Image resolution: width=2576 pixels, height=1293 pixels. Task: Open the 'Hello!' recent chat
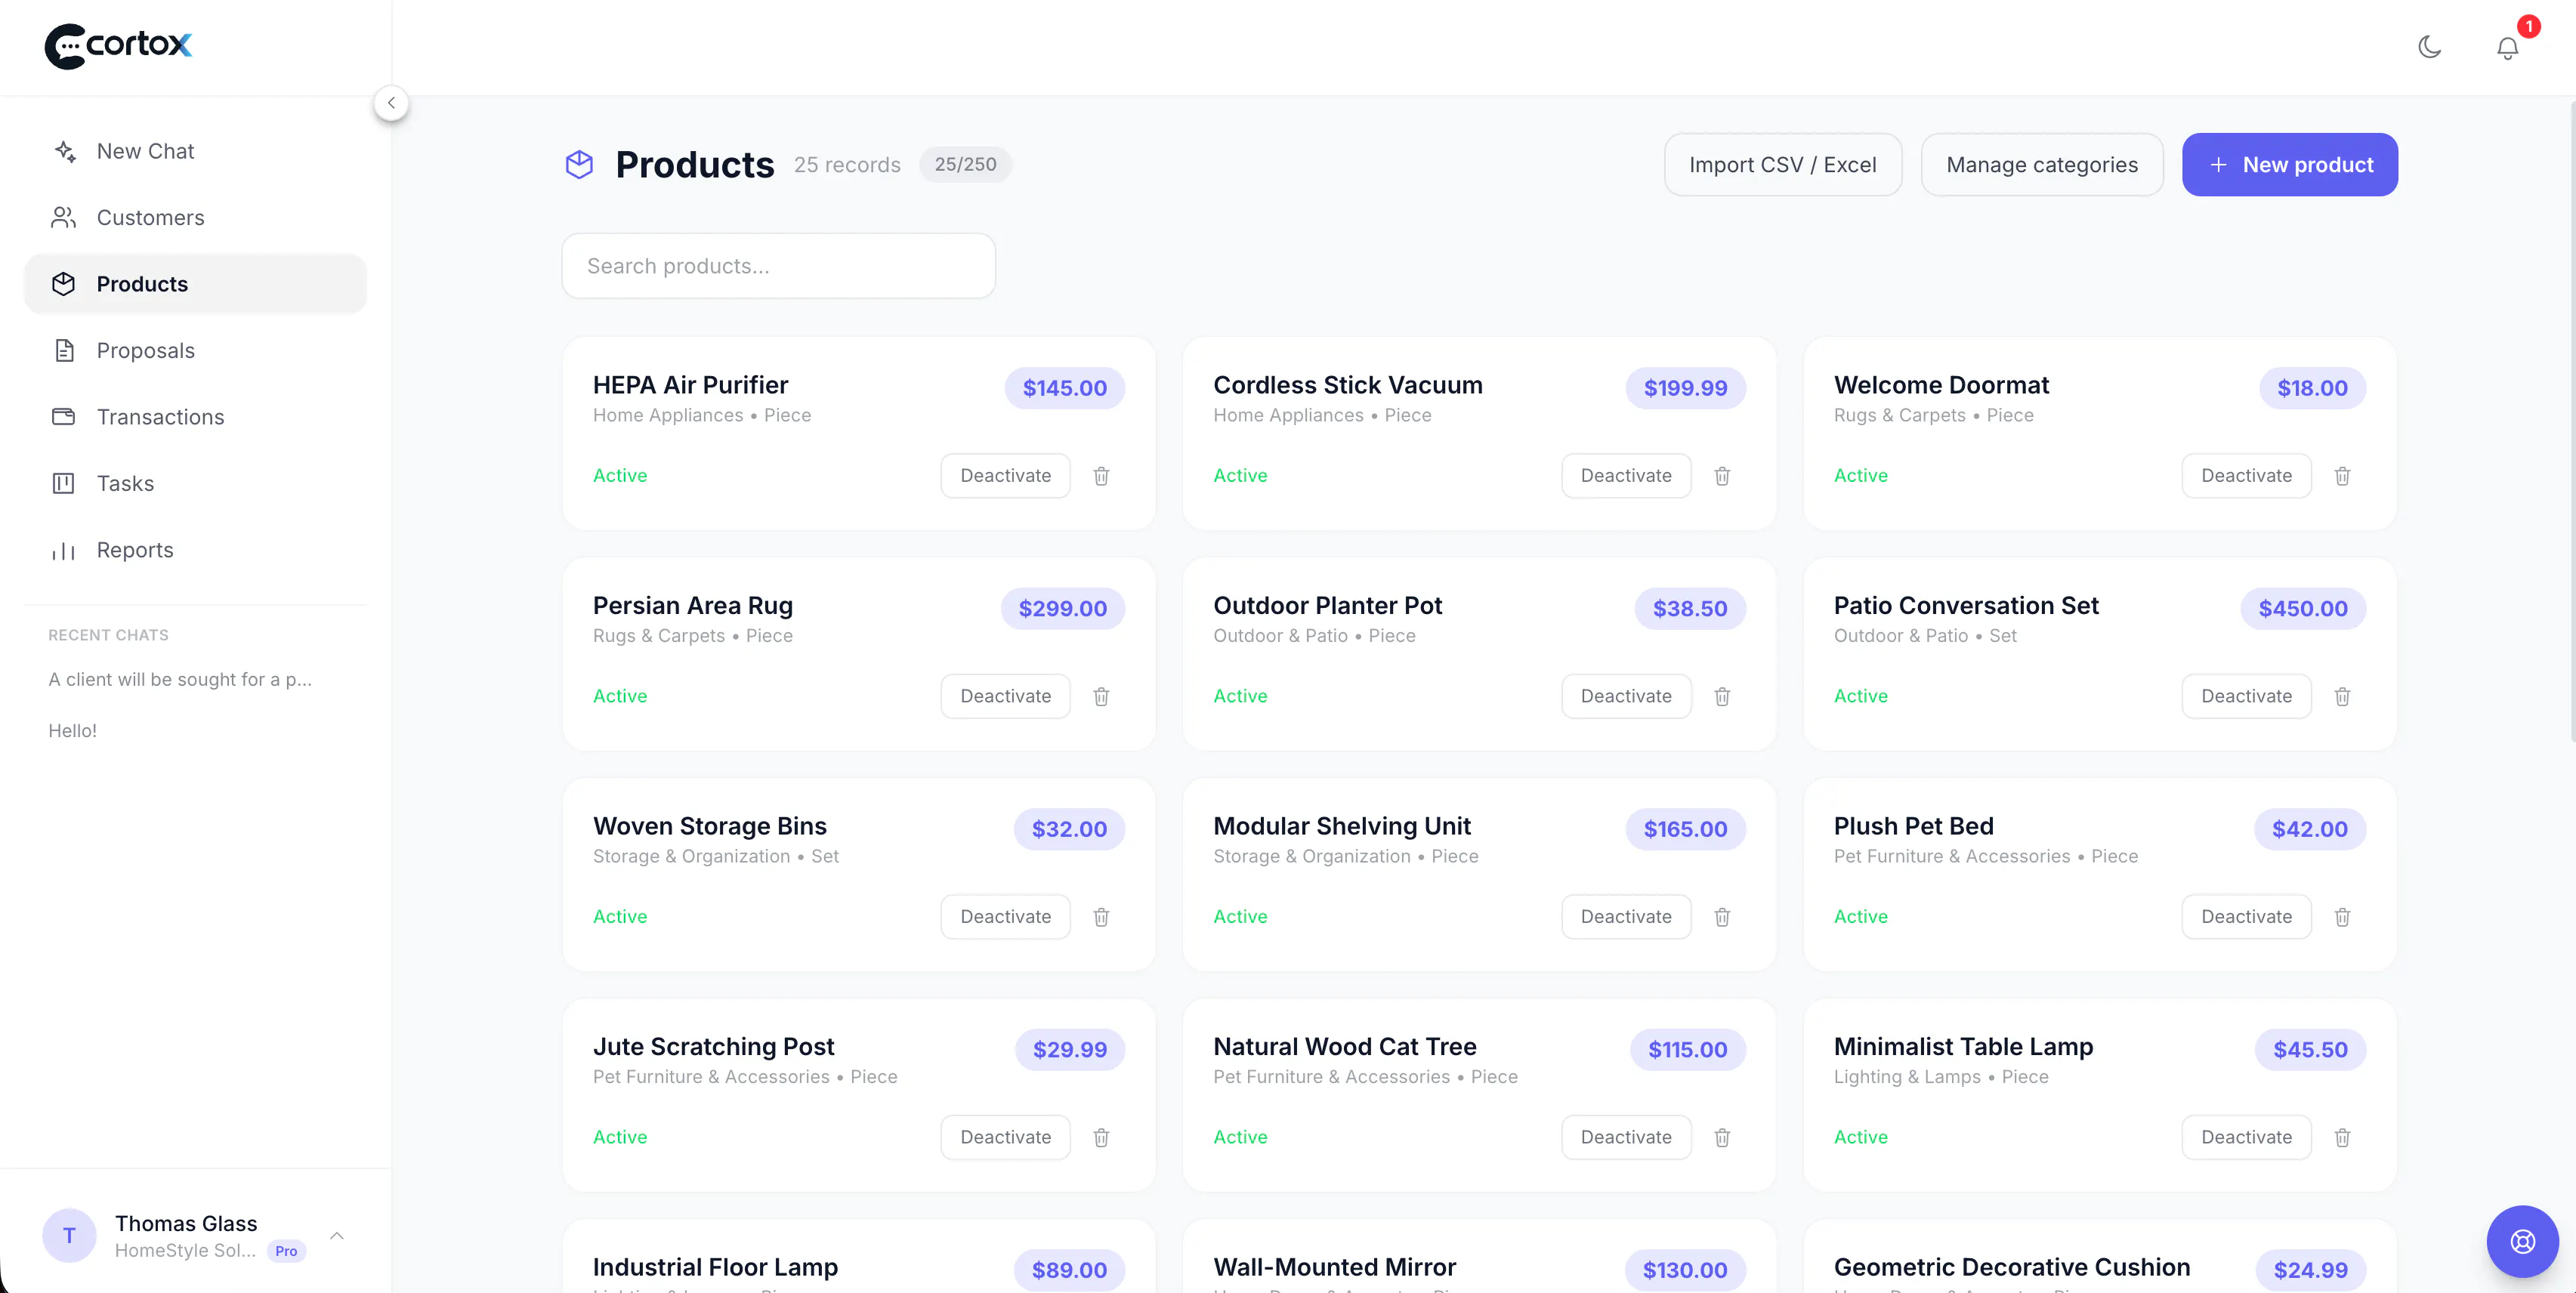pos(73,730)
